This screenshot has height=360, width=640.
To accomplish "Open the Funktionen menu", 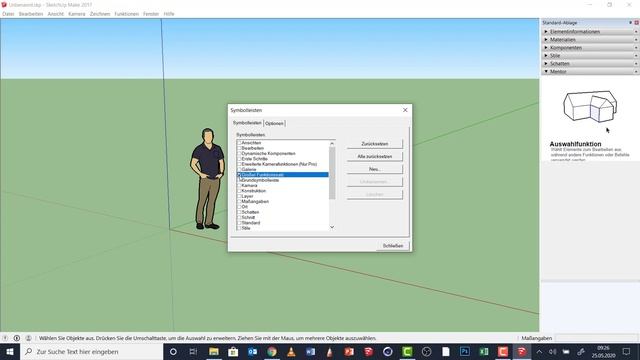I will 127,14.
